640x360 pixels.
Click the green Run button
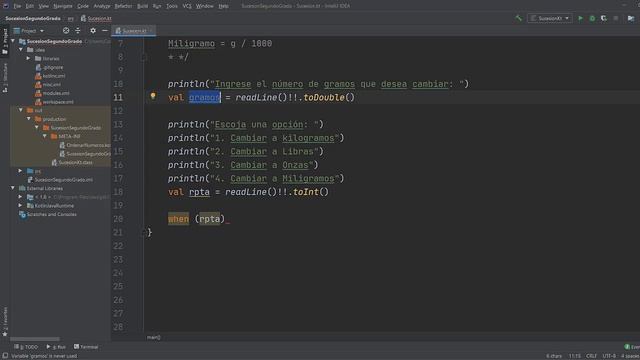coord(580,18)
